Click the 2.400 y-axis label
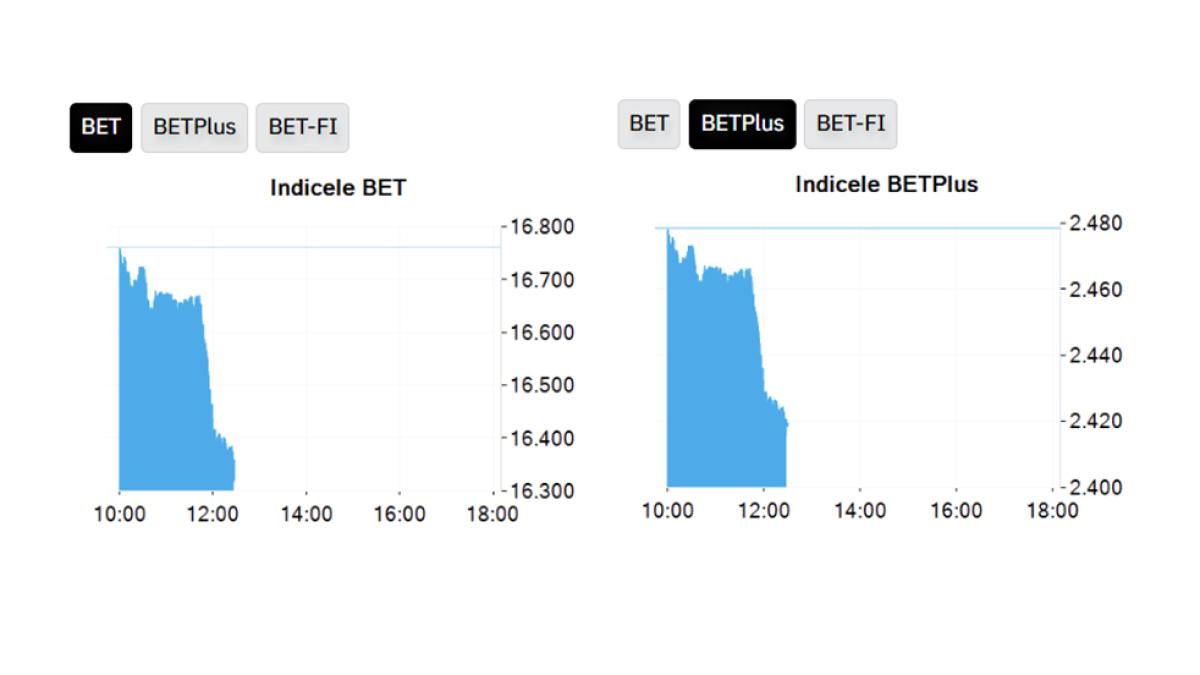The height and width of the screenshot is (675, 1200). [1095, 487]
